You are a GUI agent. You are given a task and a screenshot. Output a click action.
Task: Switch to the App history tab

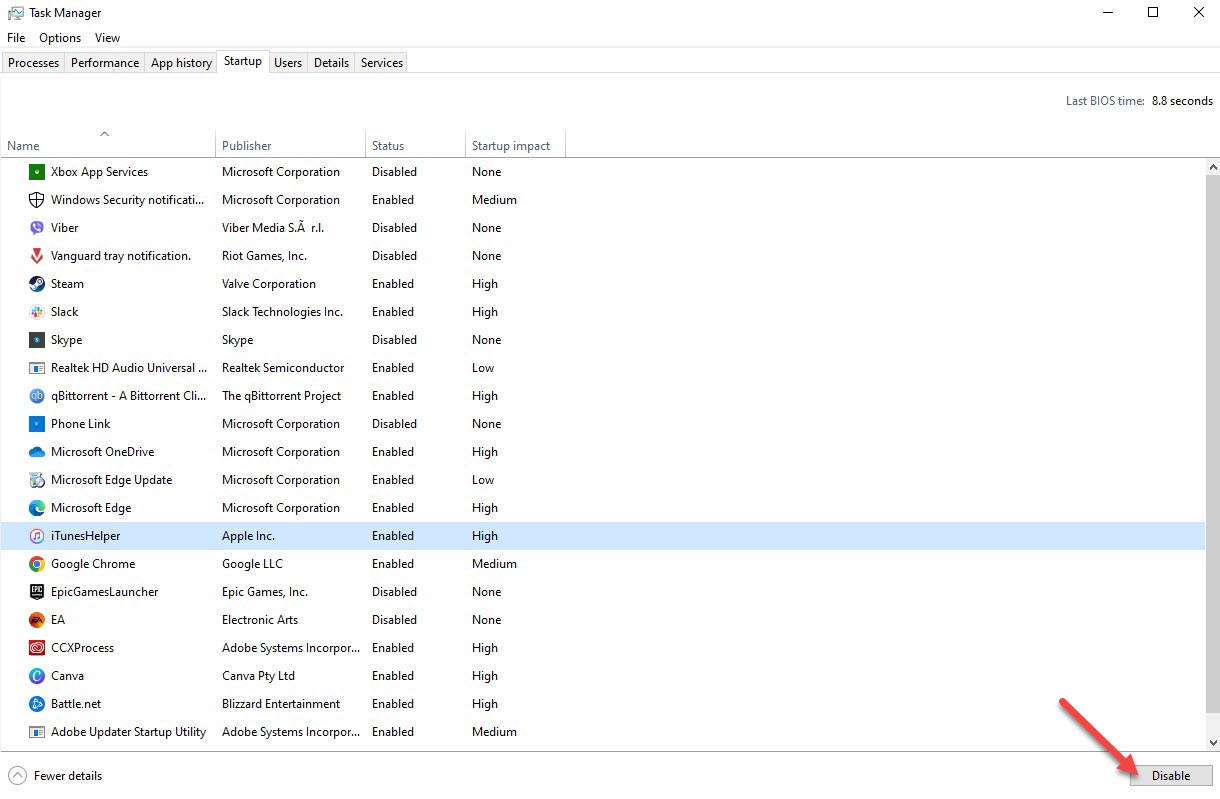[x=181, y=63]
